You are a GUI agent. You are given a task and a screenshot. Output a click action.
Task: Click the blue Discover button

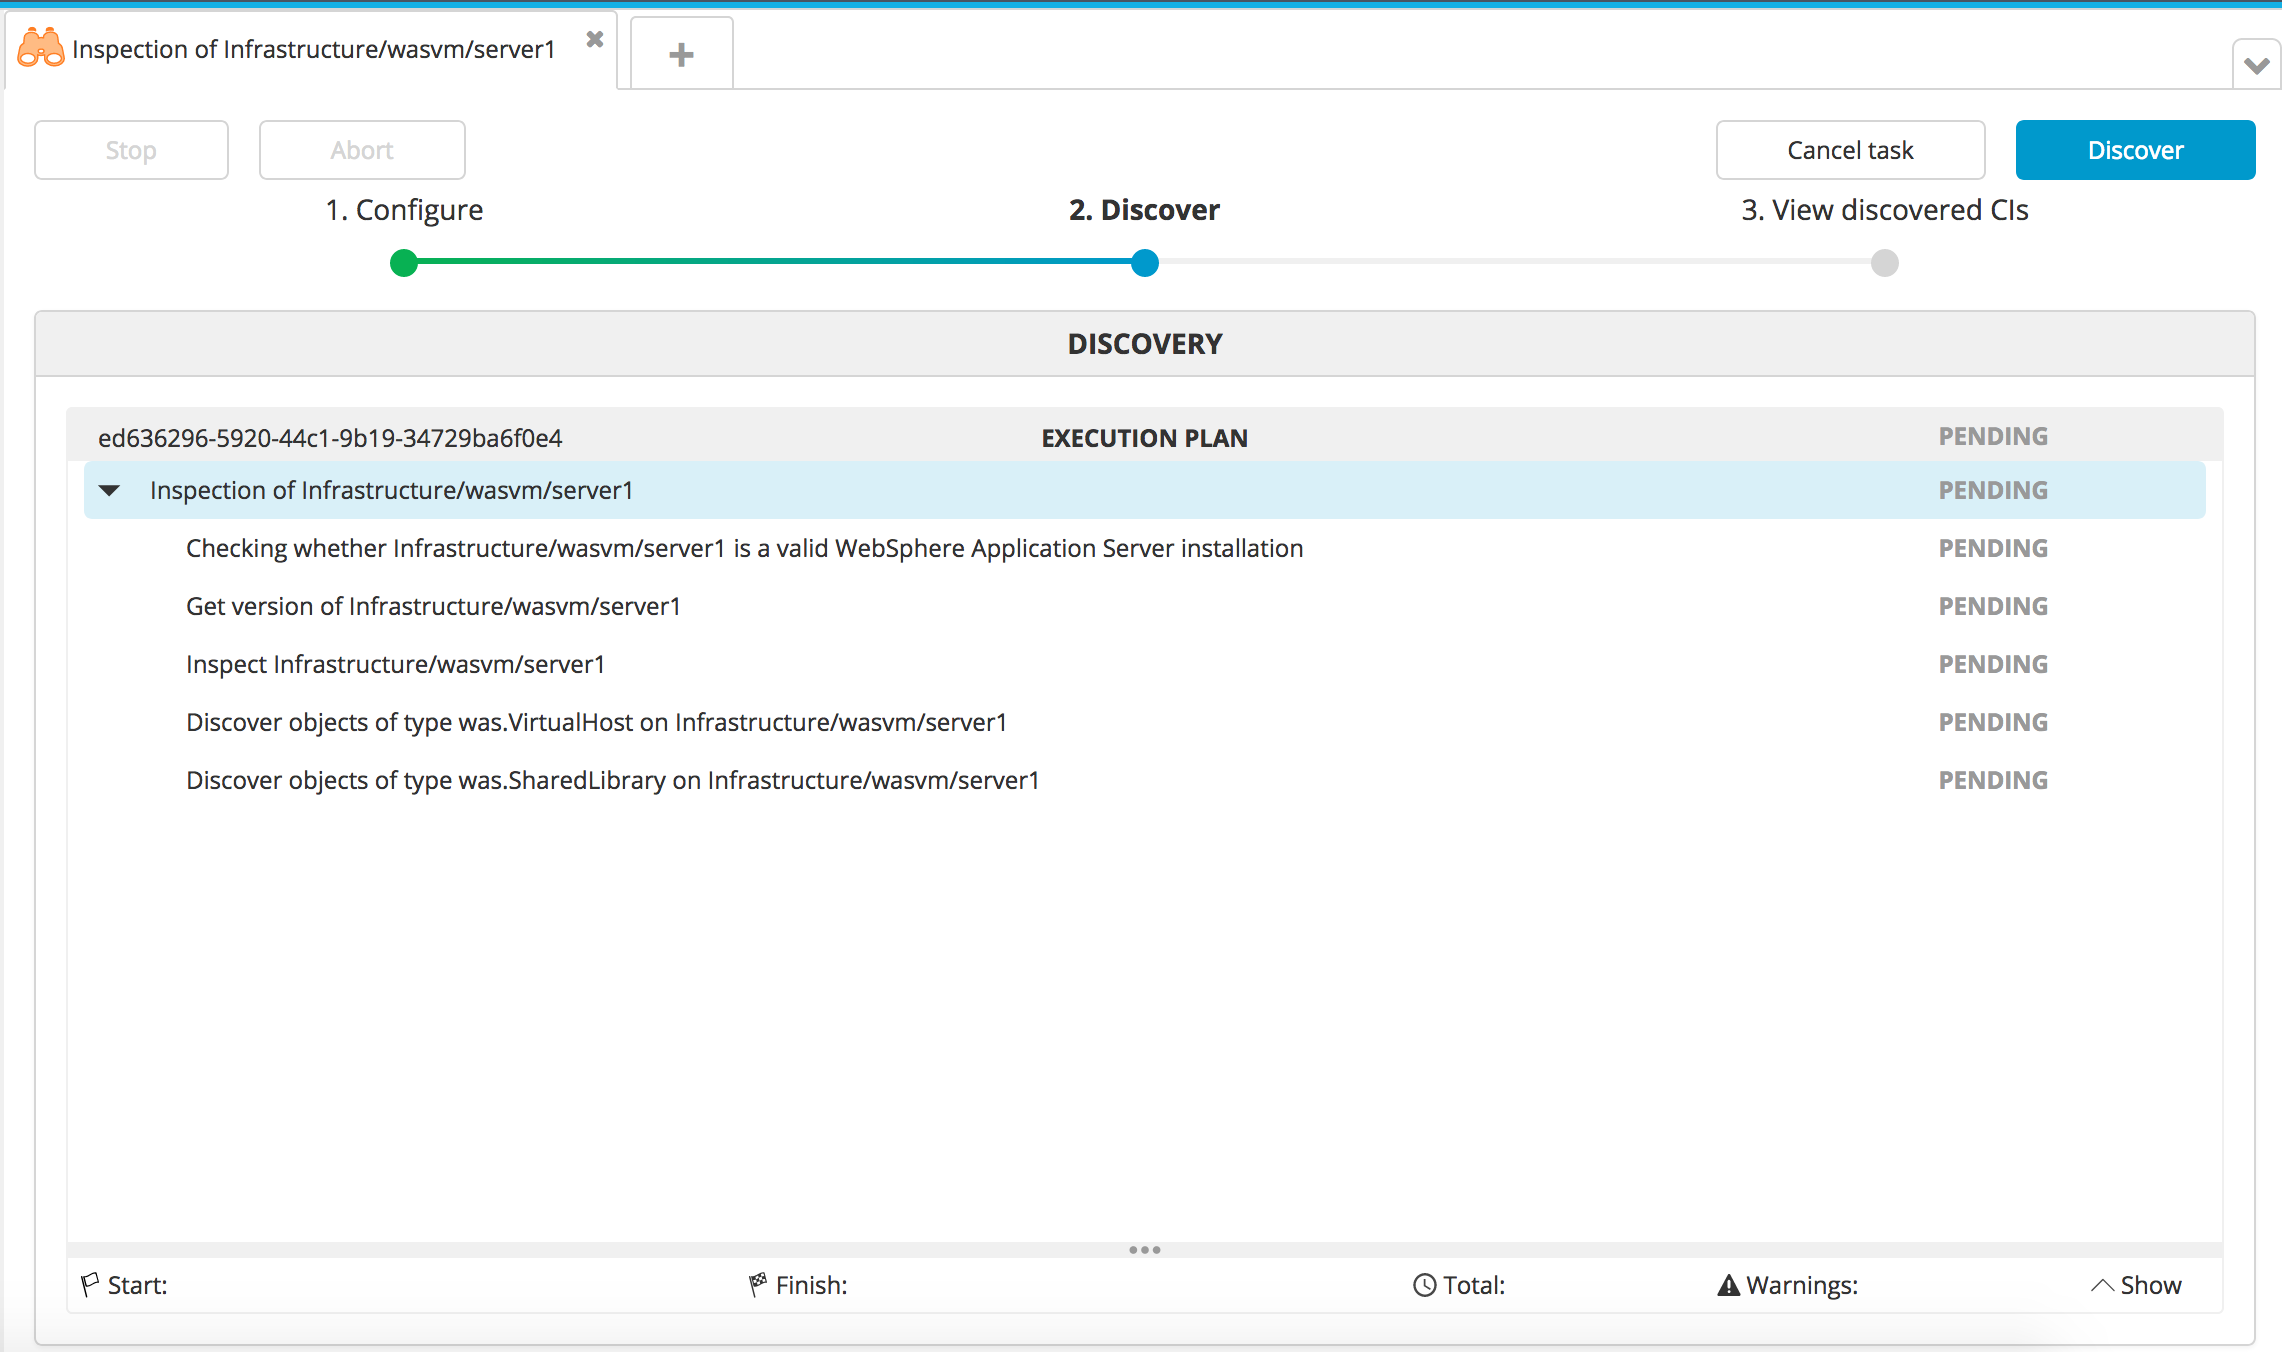tap(2135, 150)
